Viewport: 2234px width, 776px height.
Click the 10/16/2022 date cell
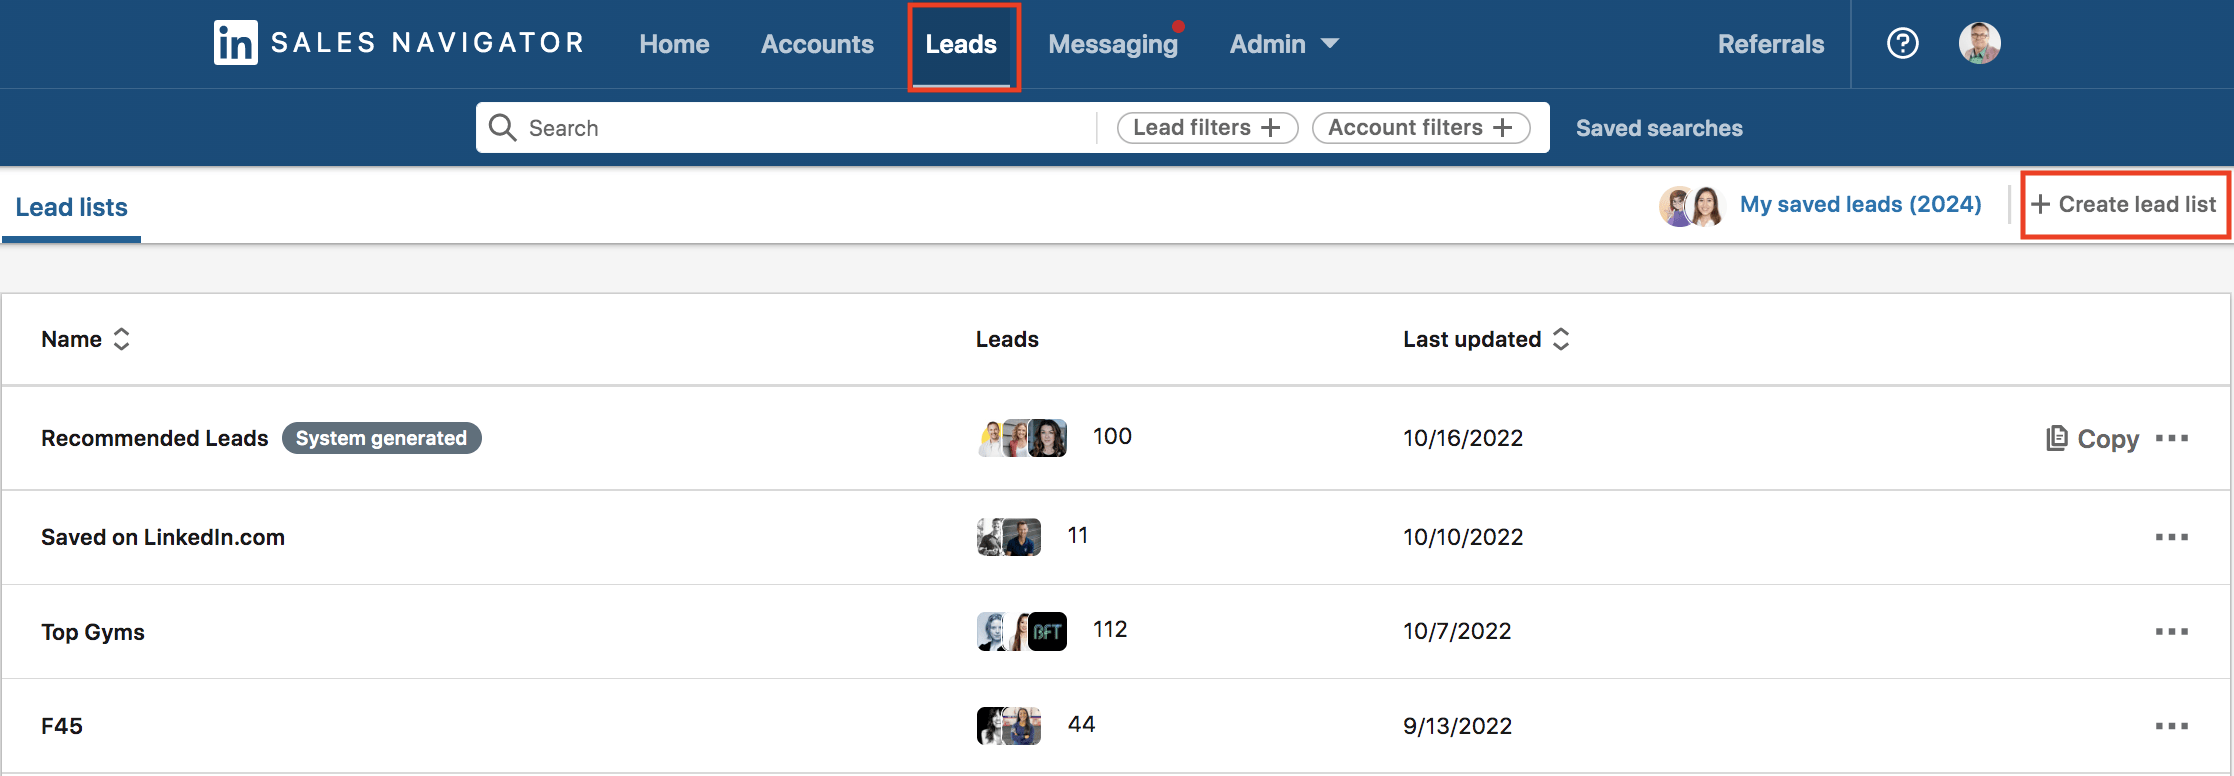coord(1463,438)
